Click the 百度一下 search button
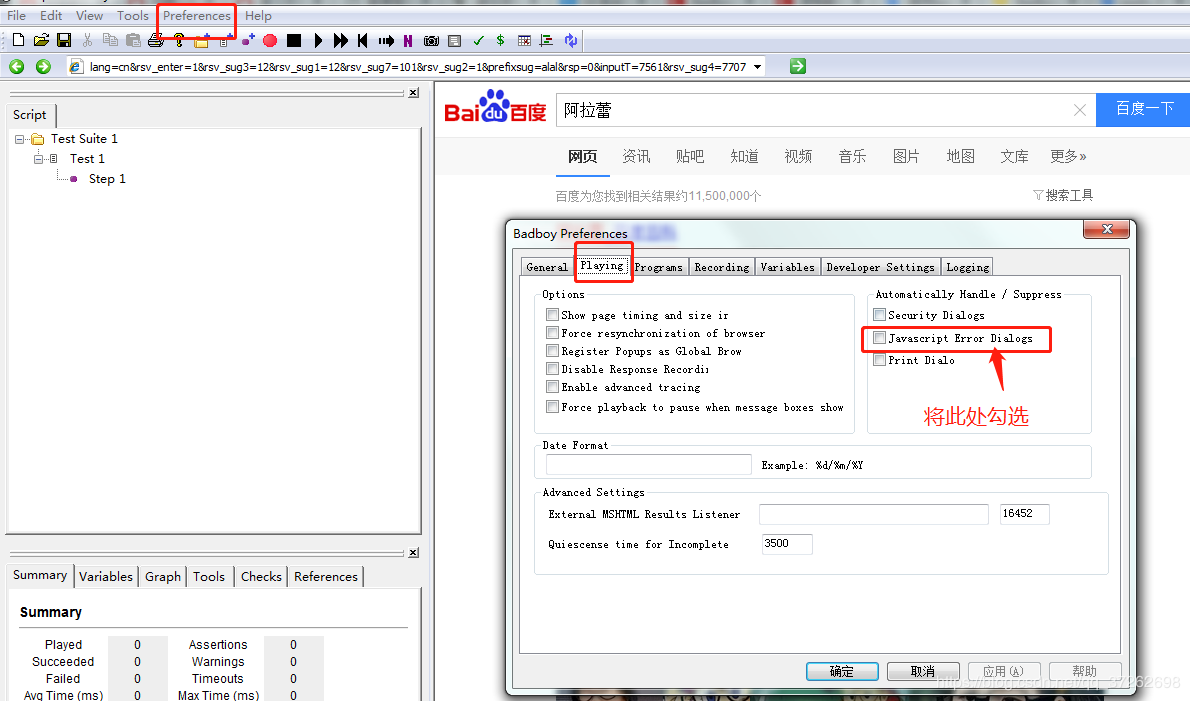Viewport: 1190px width, 701px height. pos(1144,109)
